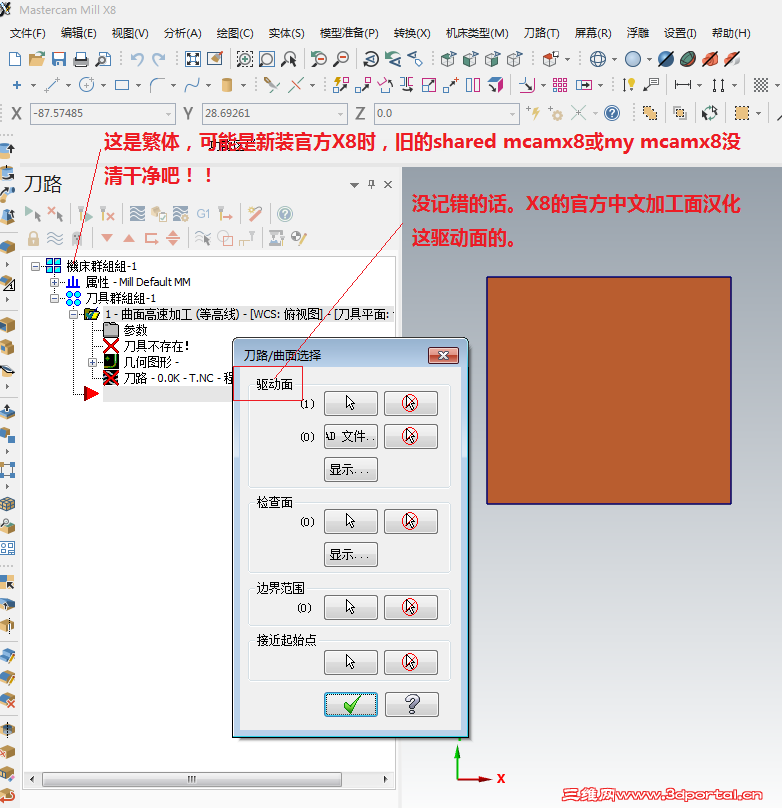Click the drive surface select arrow button

(x=351, y=403)
